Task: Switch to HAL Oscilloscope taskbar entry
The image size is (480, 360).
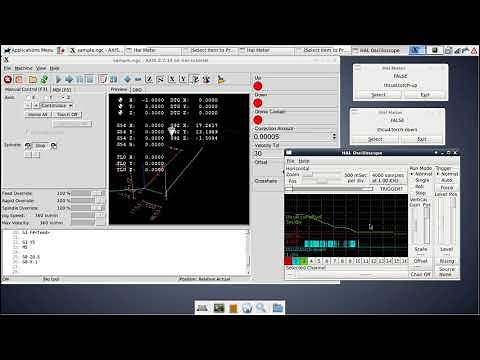Action: 379,50
